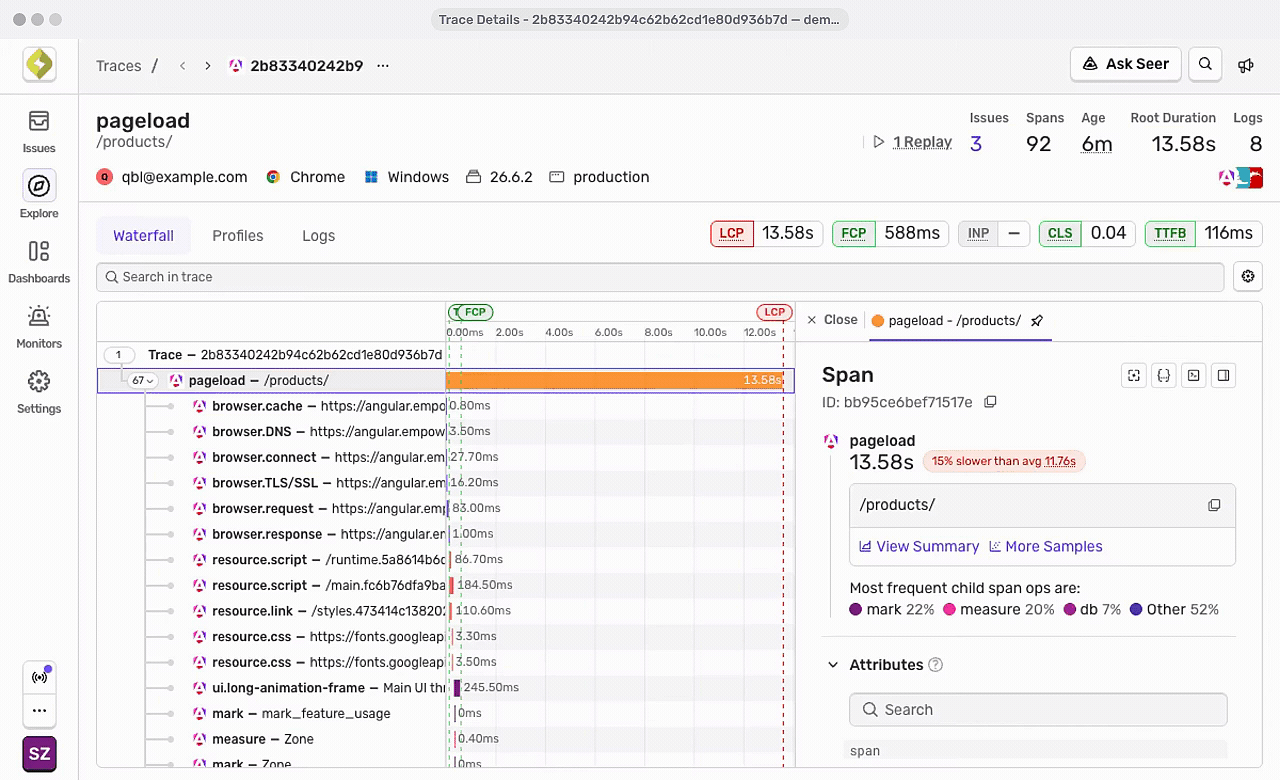This screenshot has width=1280, height=780.
Task: Click the red LCP marker on the timeline
Action: click(x=774, y=312)
